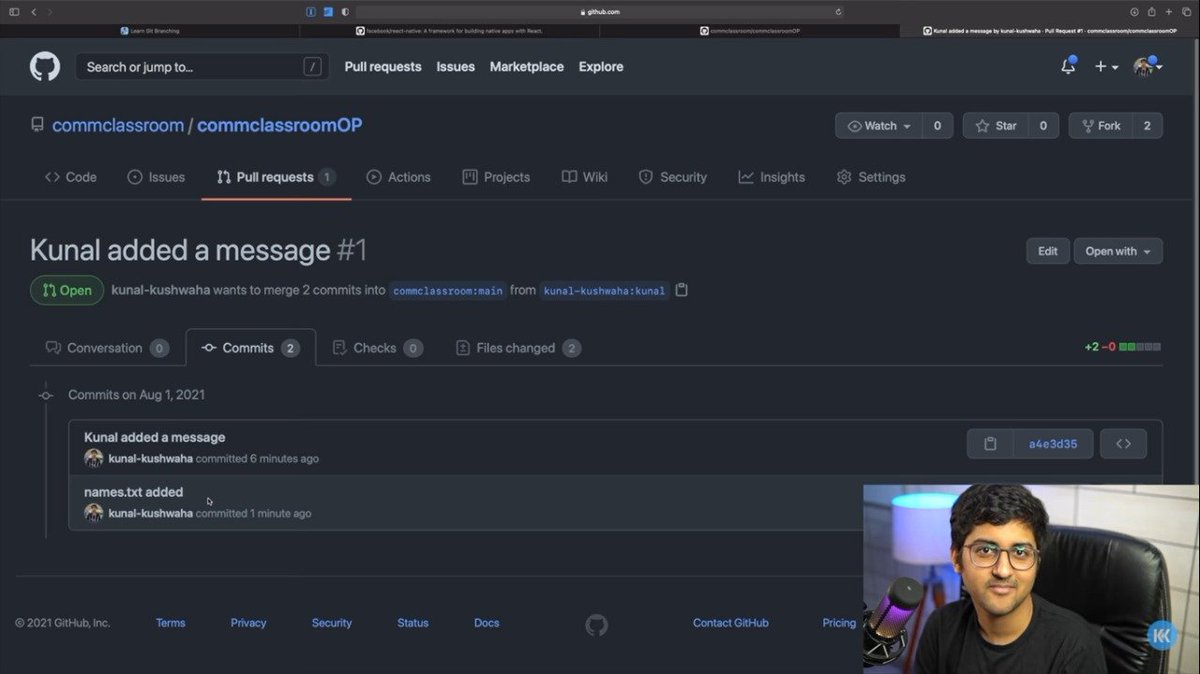Switch to the Code tab
1200x674 pixels.
71,177
